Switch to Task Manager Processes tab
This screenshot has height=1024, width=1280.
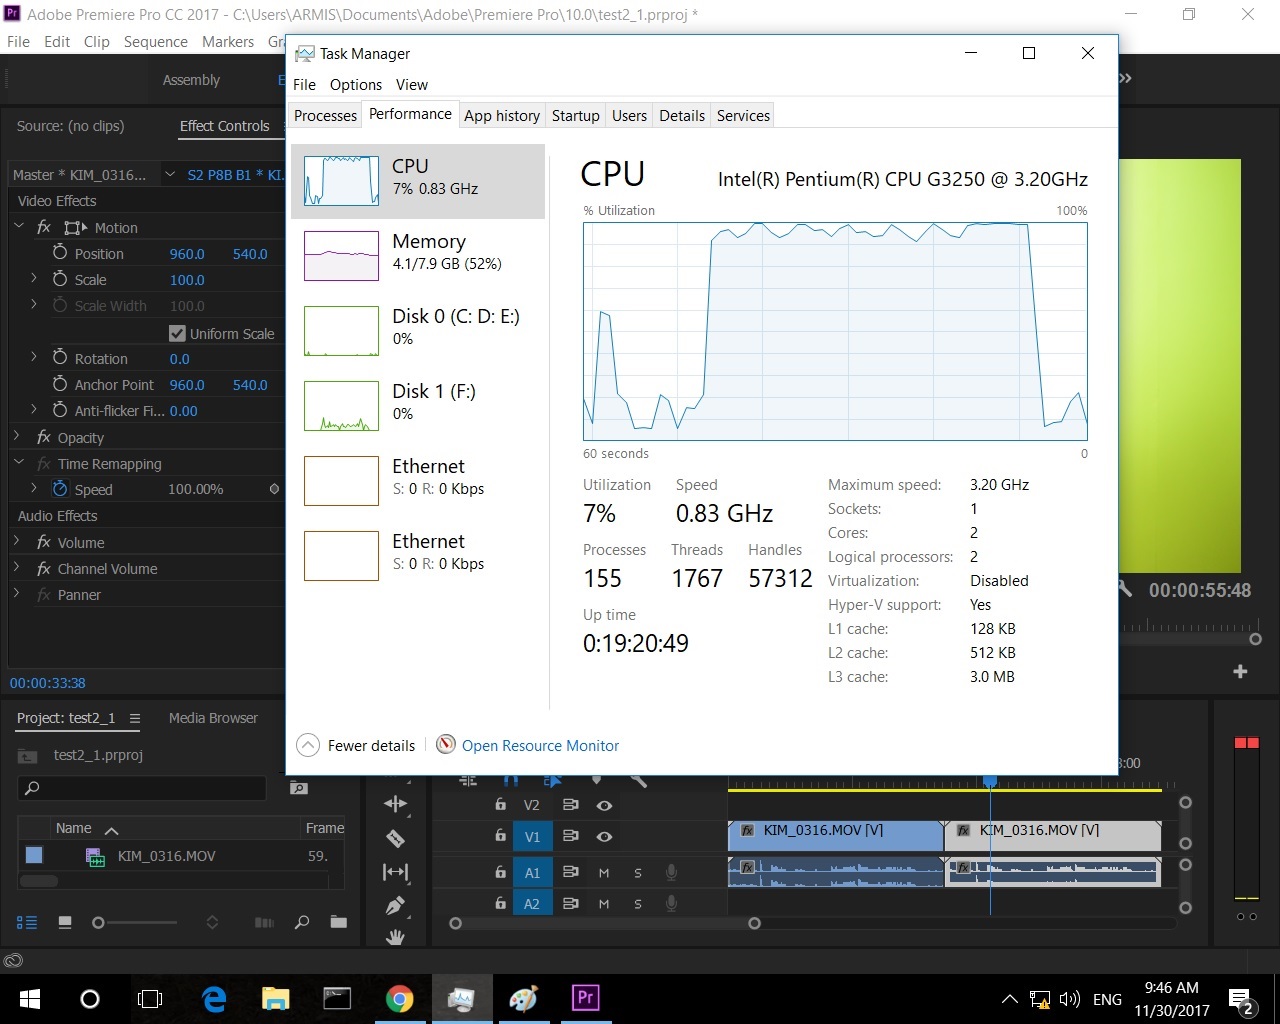pos(325,115)
